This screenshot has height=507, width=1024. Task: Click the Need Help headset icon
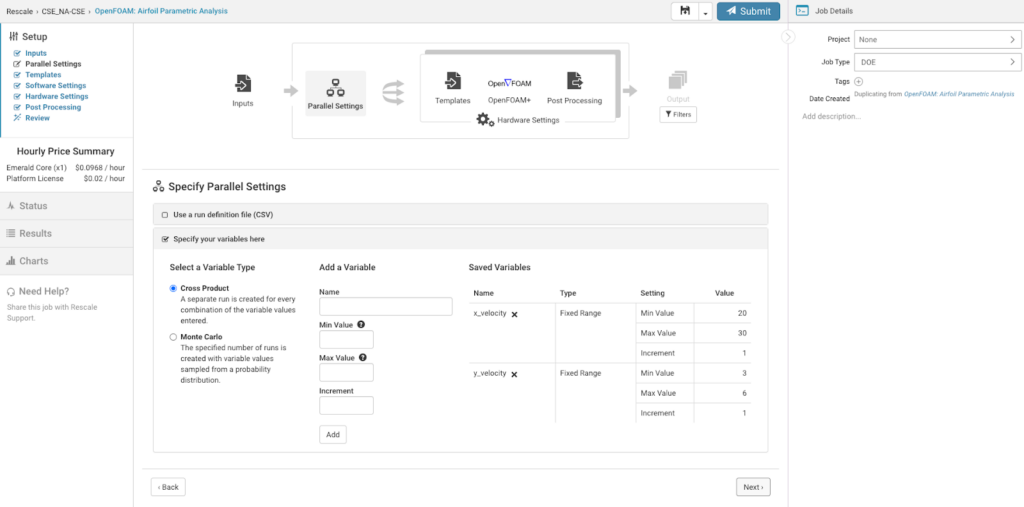pyautogui.click(x=11, y=291)
